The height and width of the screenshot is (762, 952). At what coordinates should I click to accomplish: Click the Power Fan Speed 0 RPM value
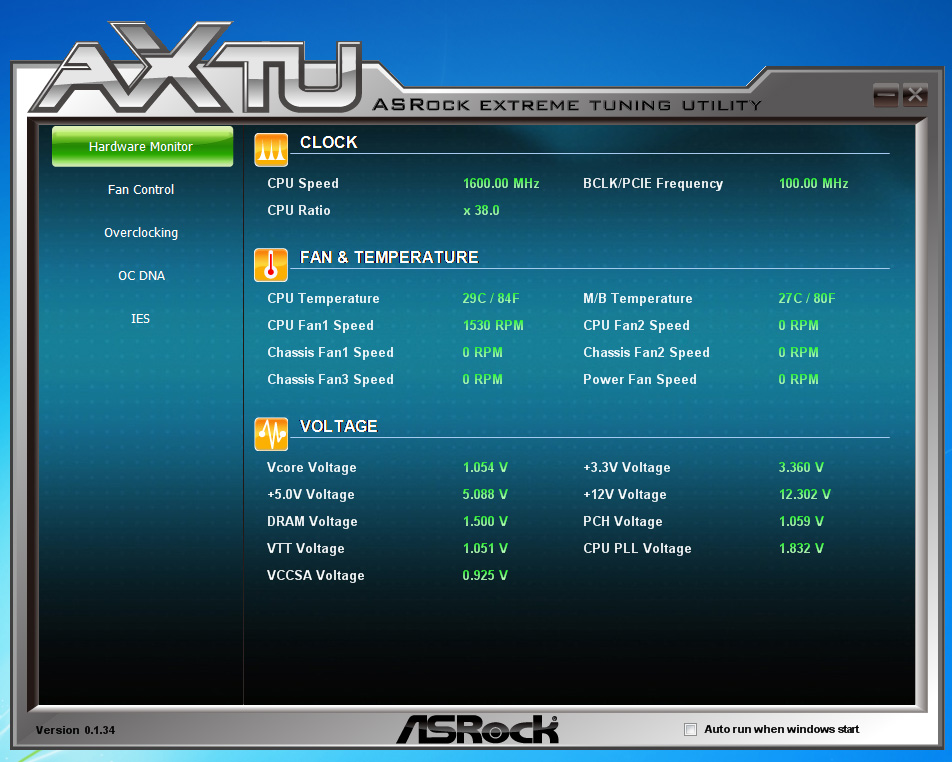tap(798, 379)
